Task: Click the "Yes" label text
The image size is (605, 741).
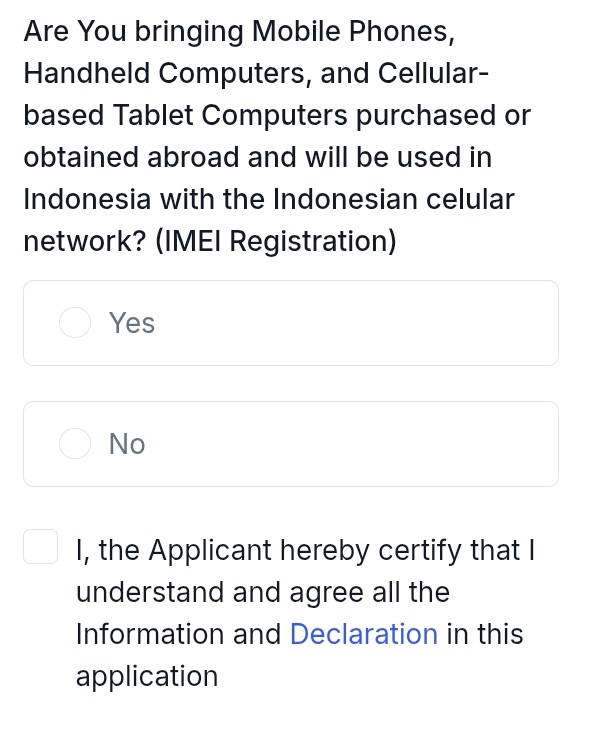Action: coord(132,323)
